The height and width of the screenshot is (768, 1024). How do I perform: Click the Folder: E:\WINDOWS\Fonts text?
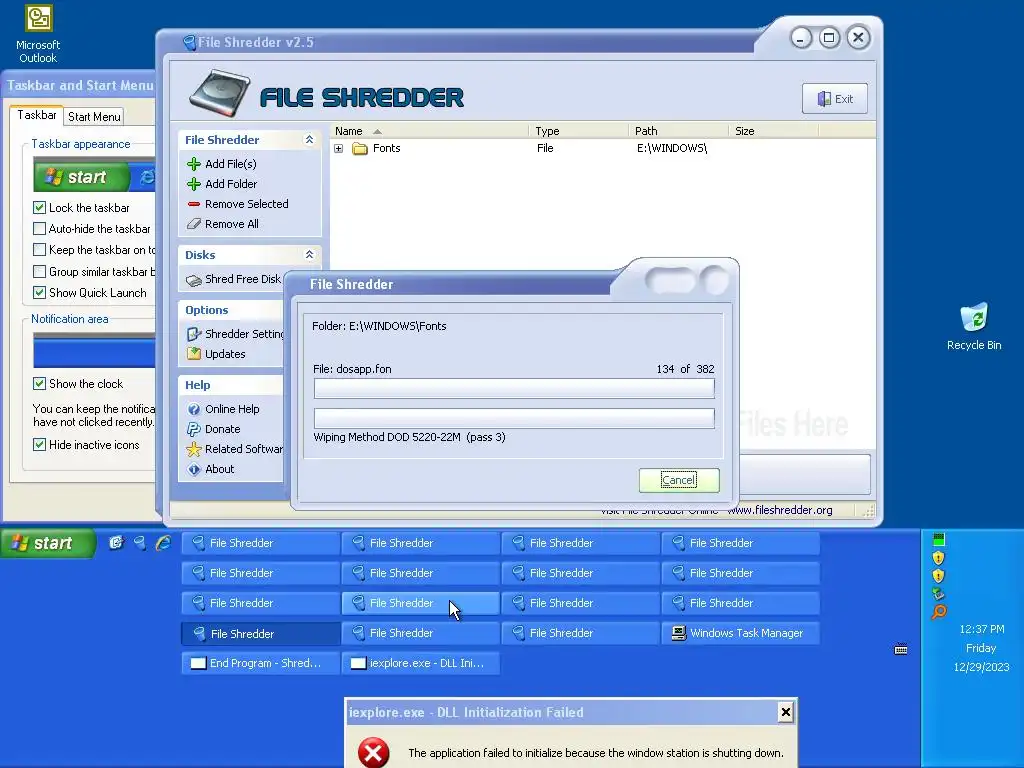(x=379, y=326)
